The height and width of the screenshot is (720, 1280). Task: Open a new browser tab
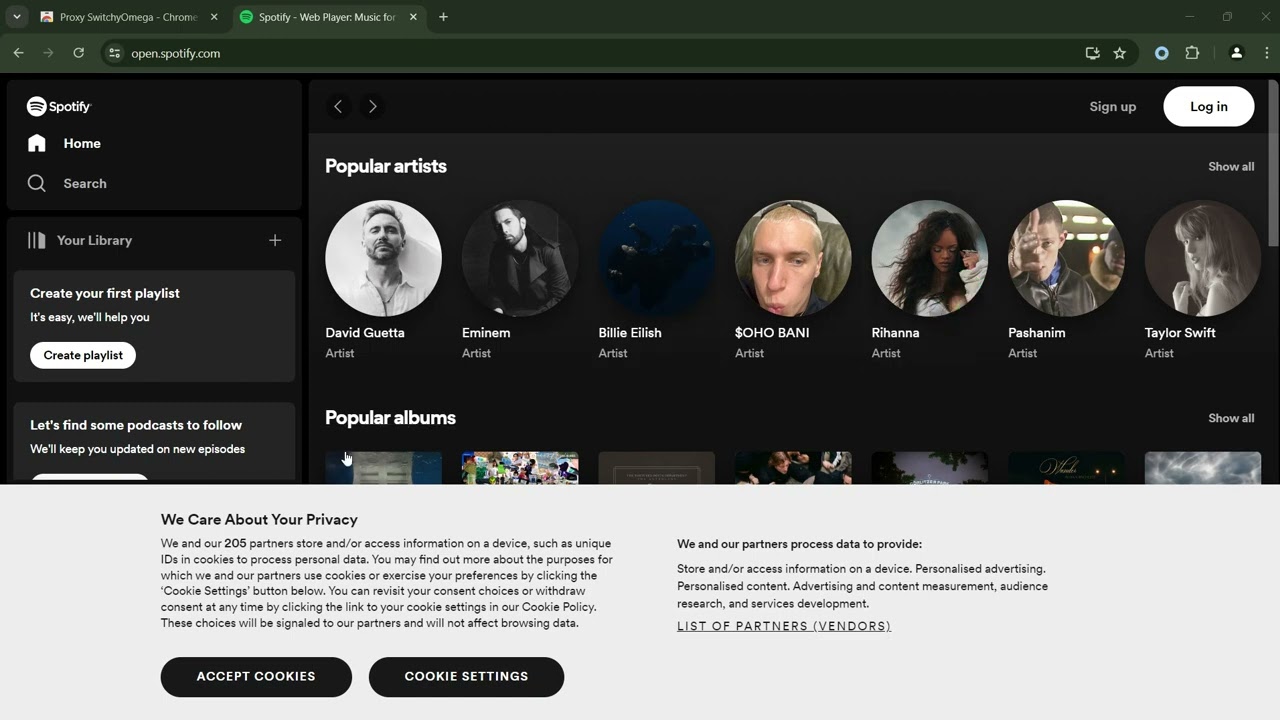point(443,17)
